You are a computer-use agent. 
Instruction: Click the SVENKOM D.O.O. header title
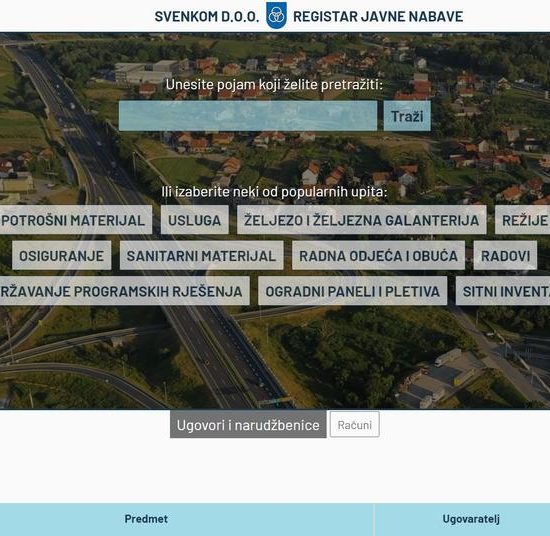tap(207, 16)
